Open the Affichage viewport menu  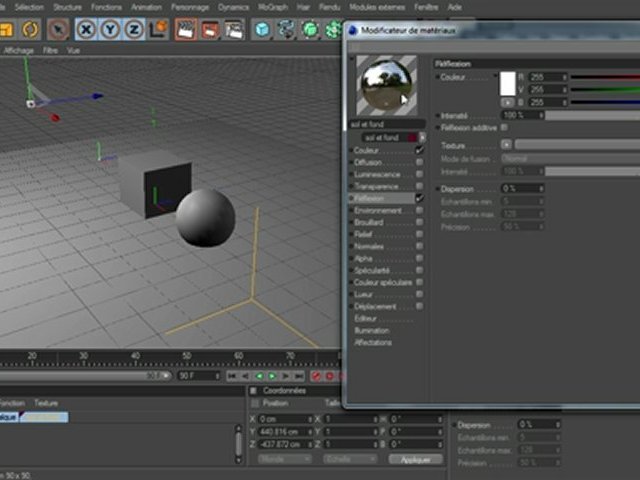click(x=18, y=48)
